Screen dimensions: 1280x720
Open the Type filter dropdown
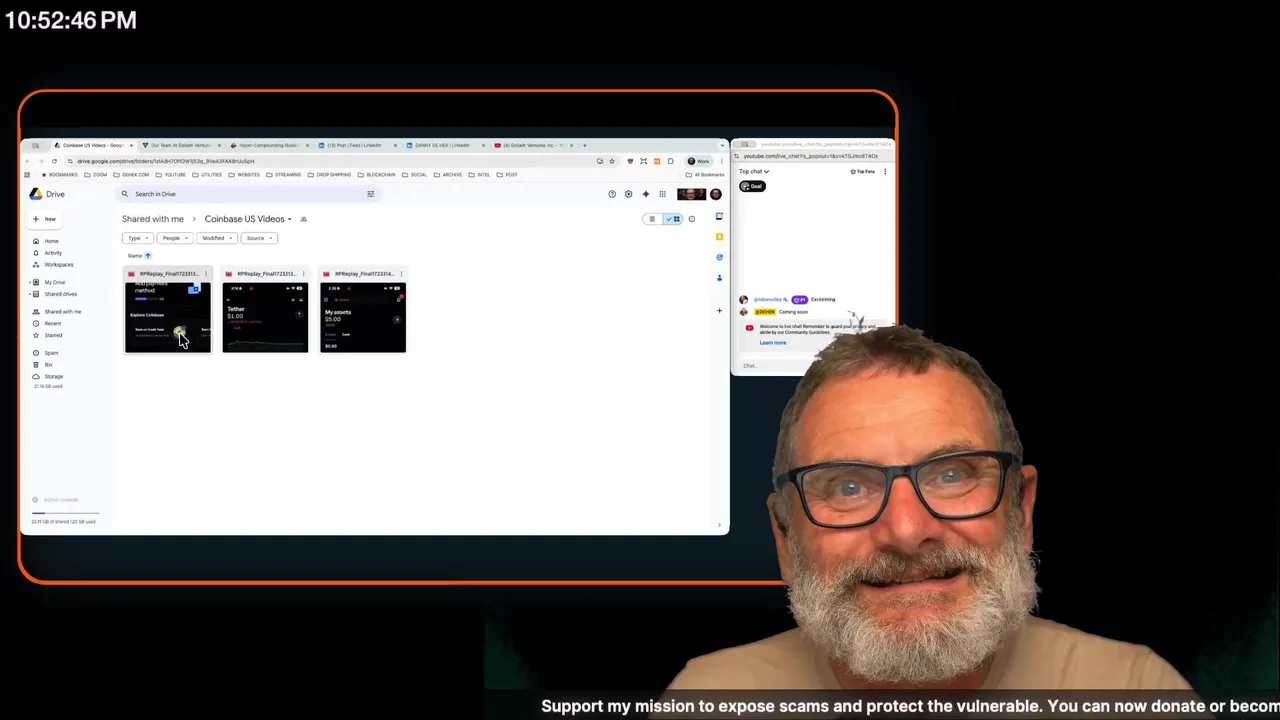[x=137, y=238]
